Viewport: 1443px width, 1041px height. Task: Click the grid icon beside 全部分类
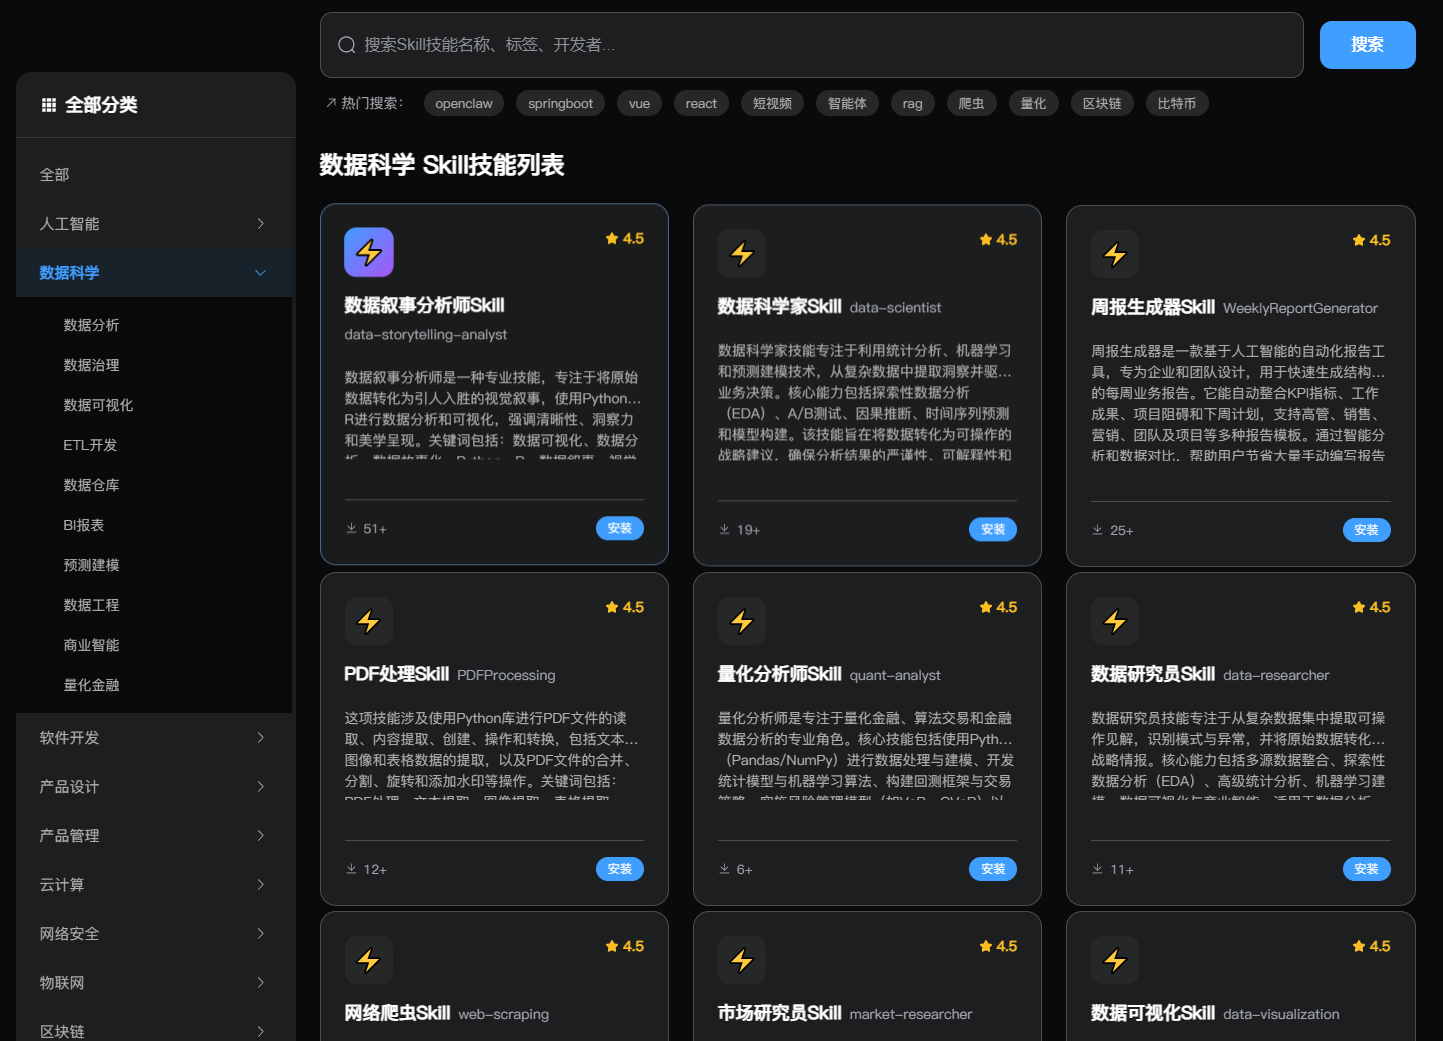coord(48,105)
